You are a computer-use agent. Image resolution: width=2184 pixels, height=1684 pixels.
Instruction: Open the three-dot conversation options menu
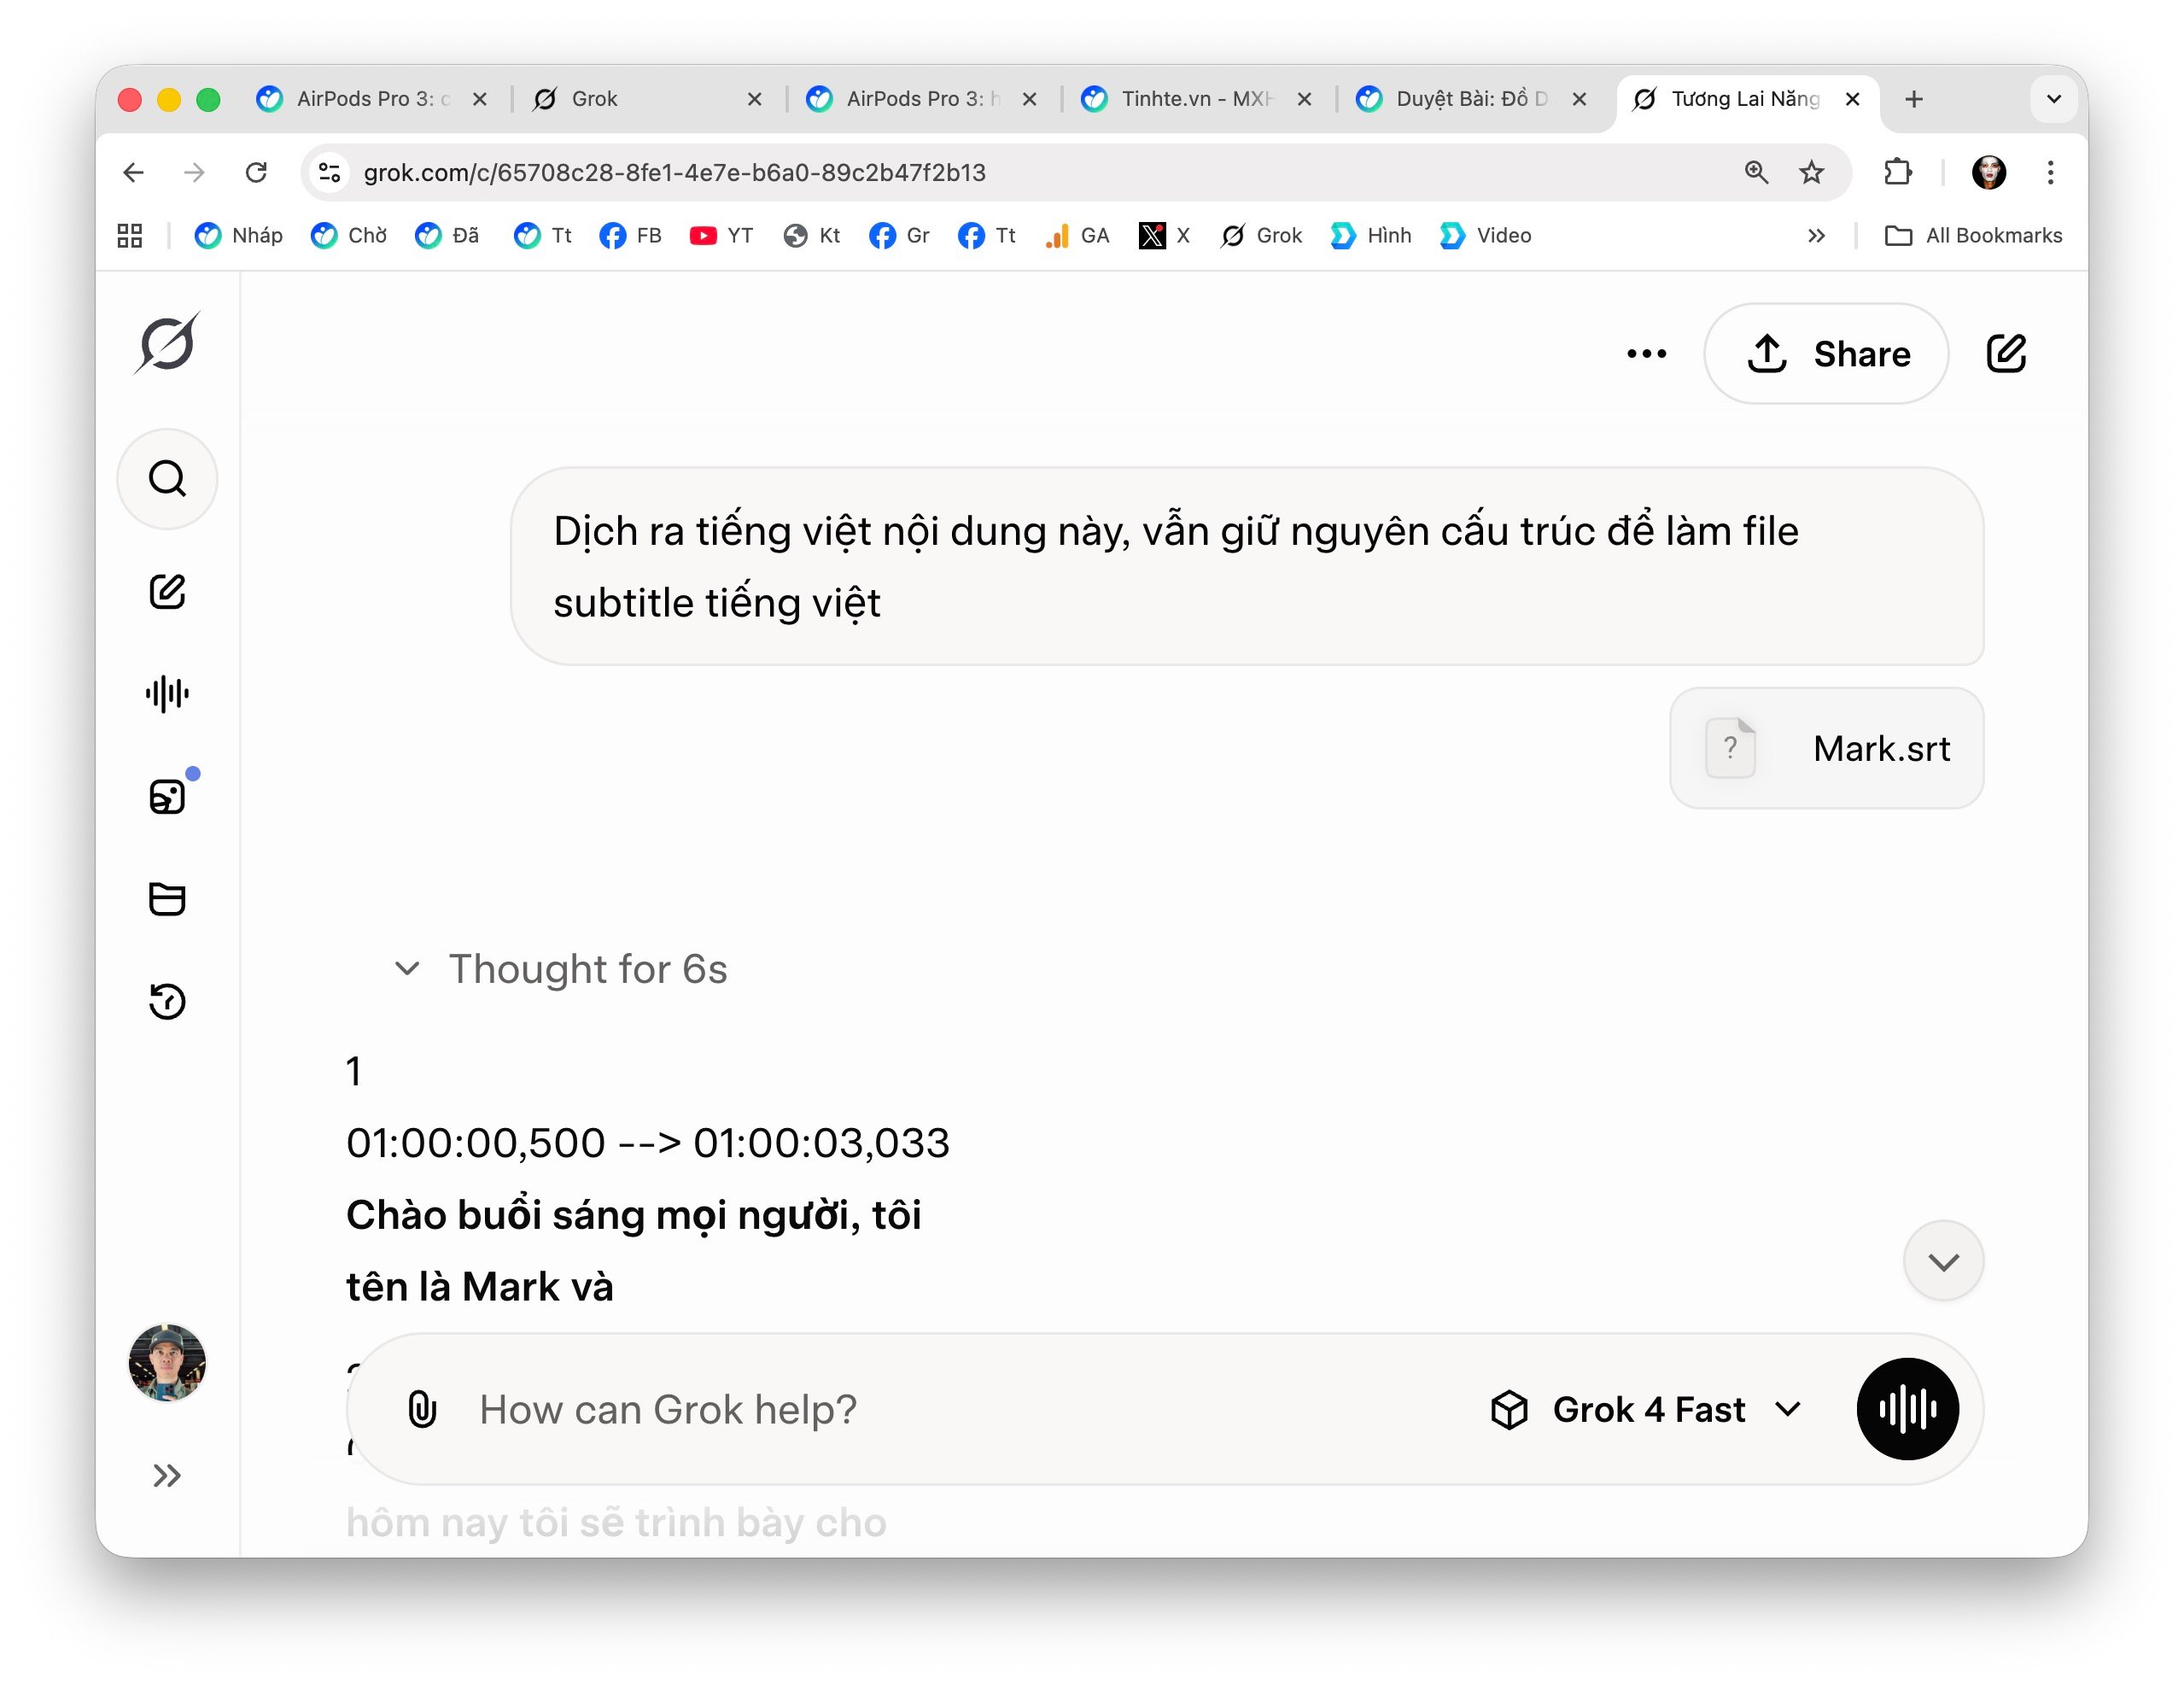click(x=1646, y=354)
